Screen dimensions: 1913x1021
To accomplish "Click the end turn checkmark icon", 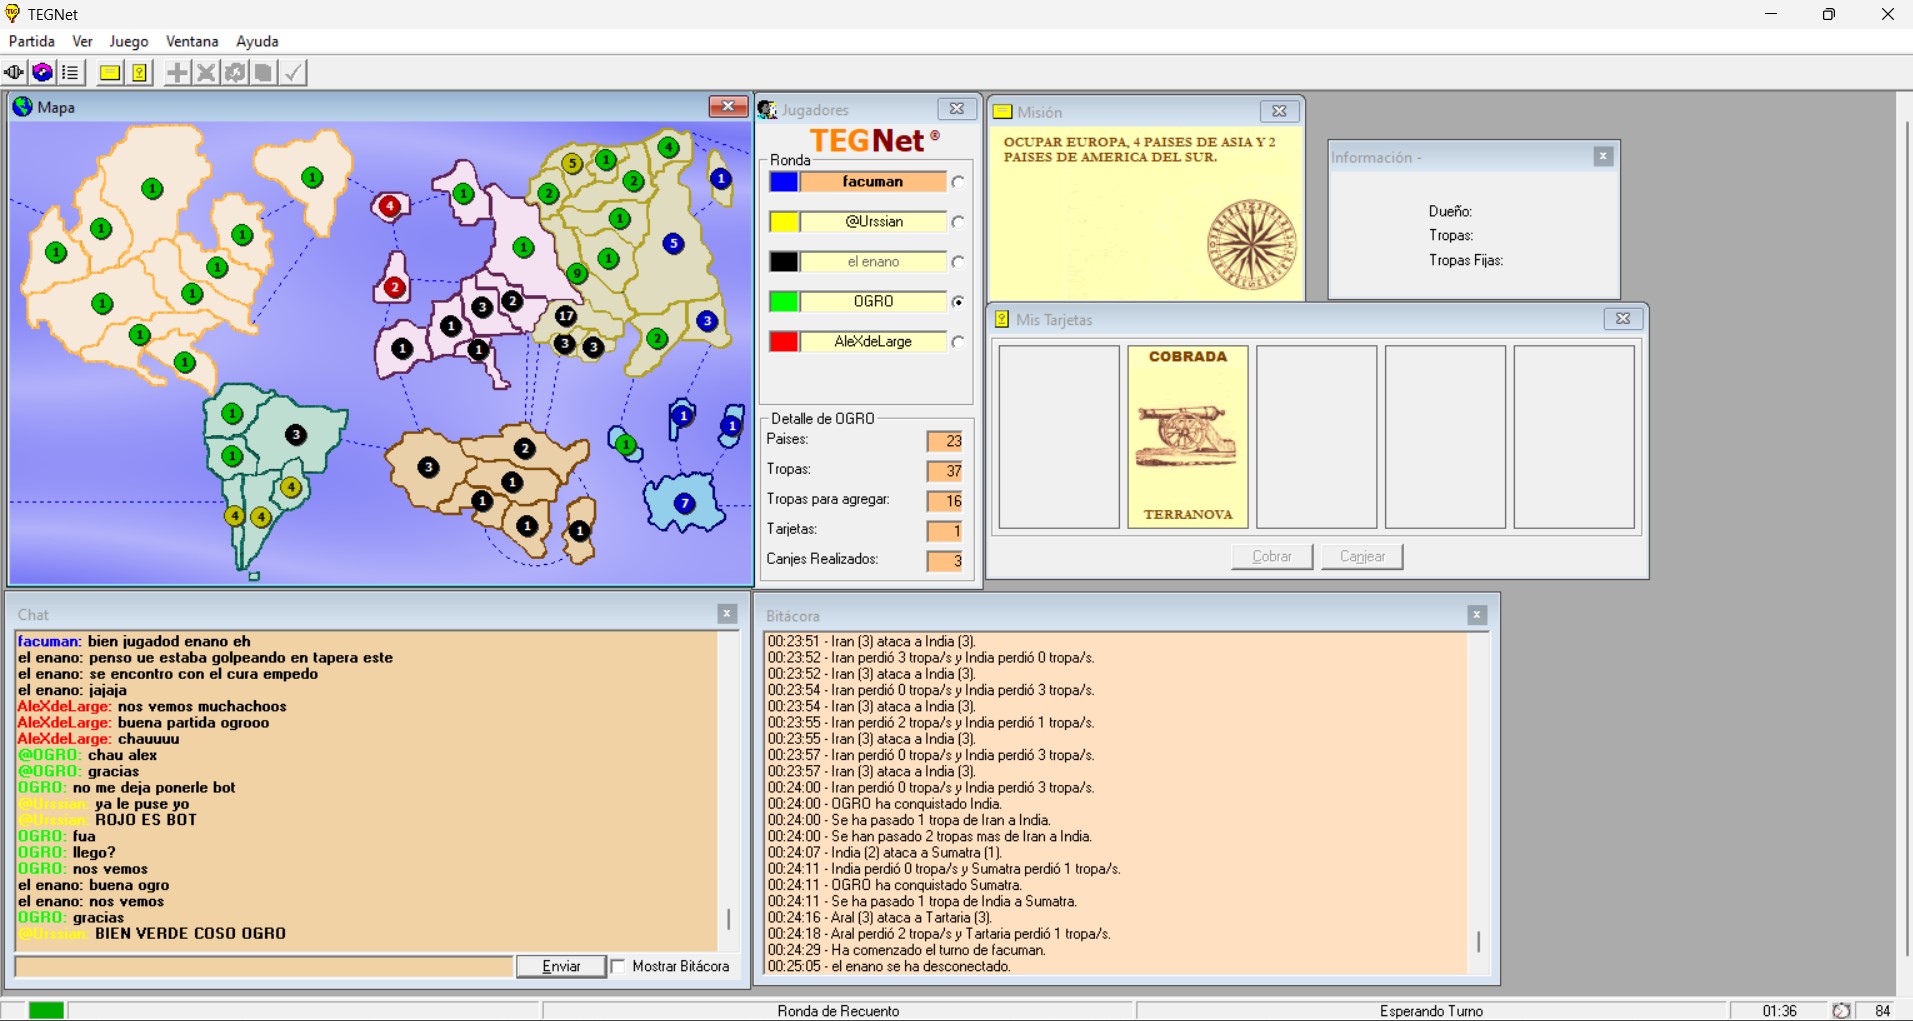I will [x=292, y=72].
